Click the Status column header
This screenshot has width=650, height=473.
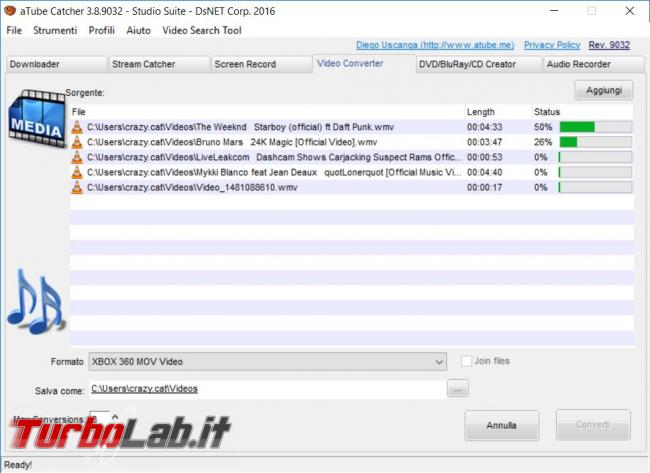point(582,112)
